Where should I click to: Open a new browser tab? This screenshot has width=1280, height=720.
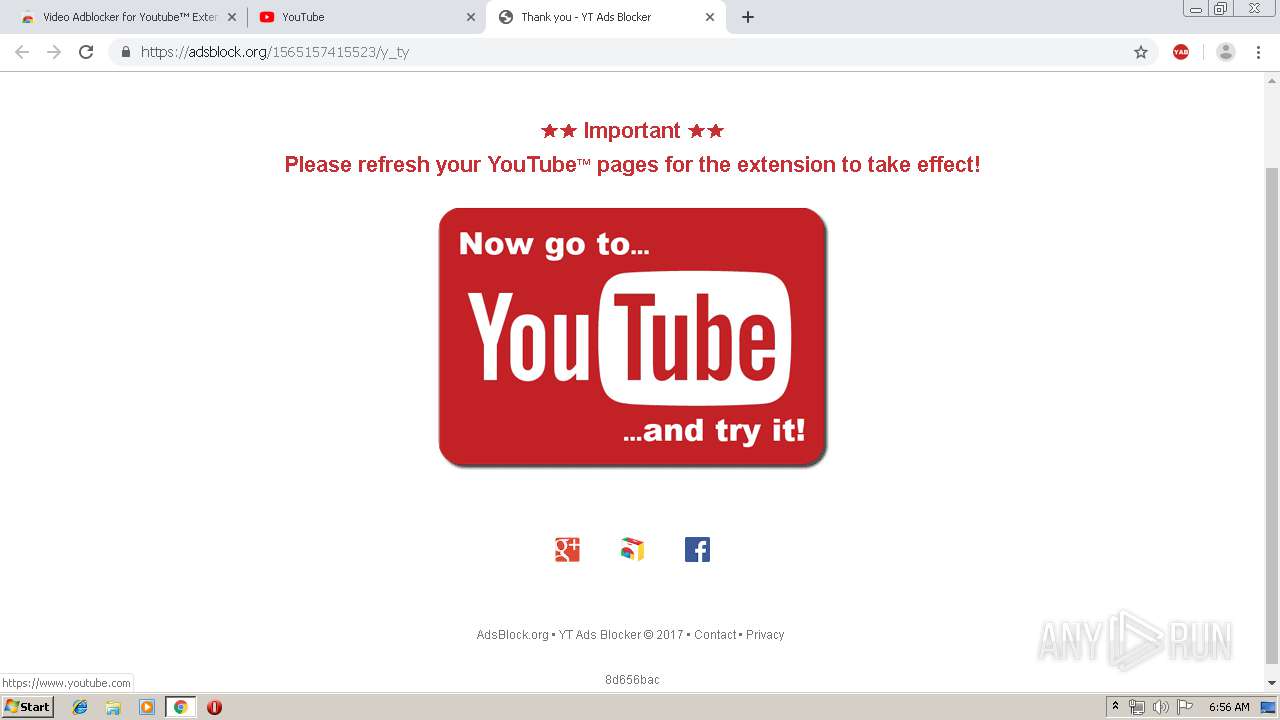[x=748, y=17]
